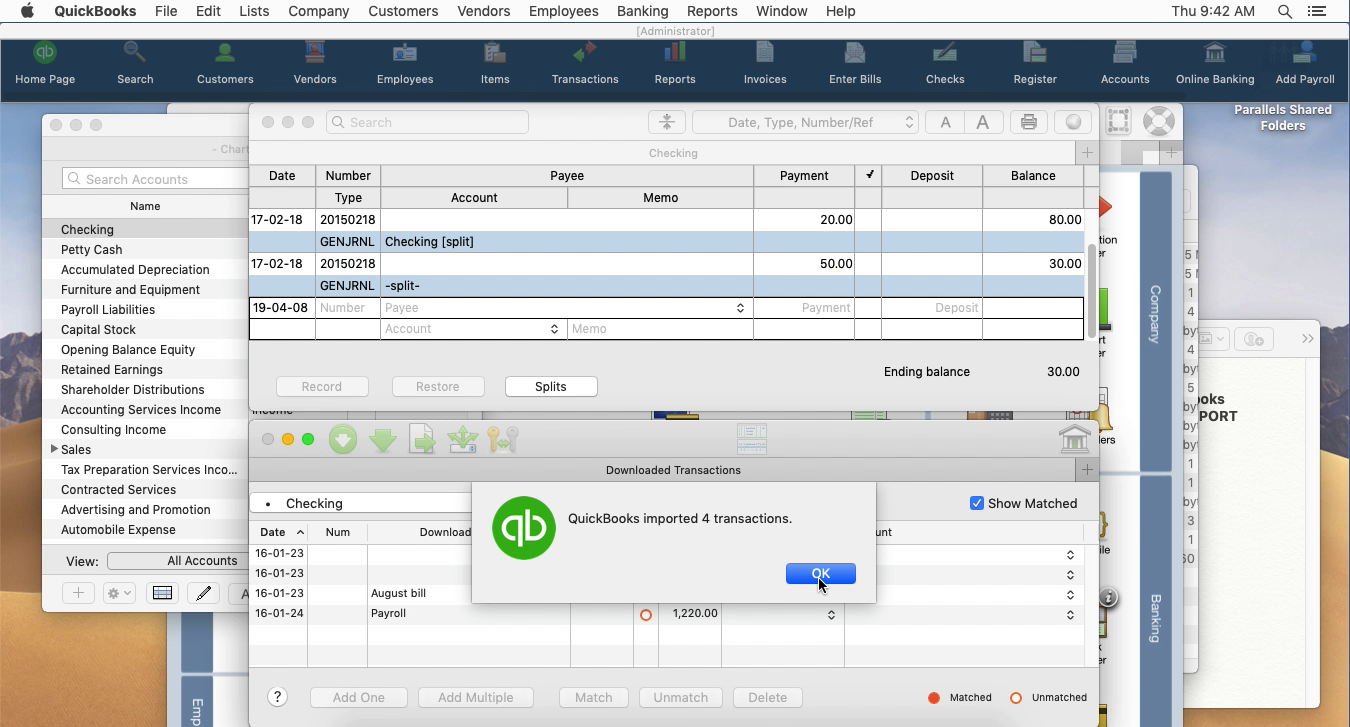Click the printer icon in Checking register
The image size is (1350, 727).
click(x=1028, y=122)
